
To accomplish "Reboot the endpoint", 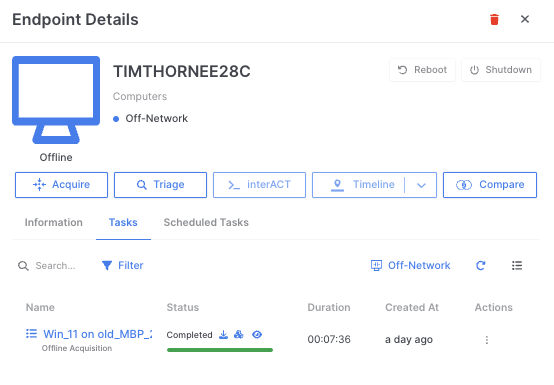I will (x=423, y=70).
